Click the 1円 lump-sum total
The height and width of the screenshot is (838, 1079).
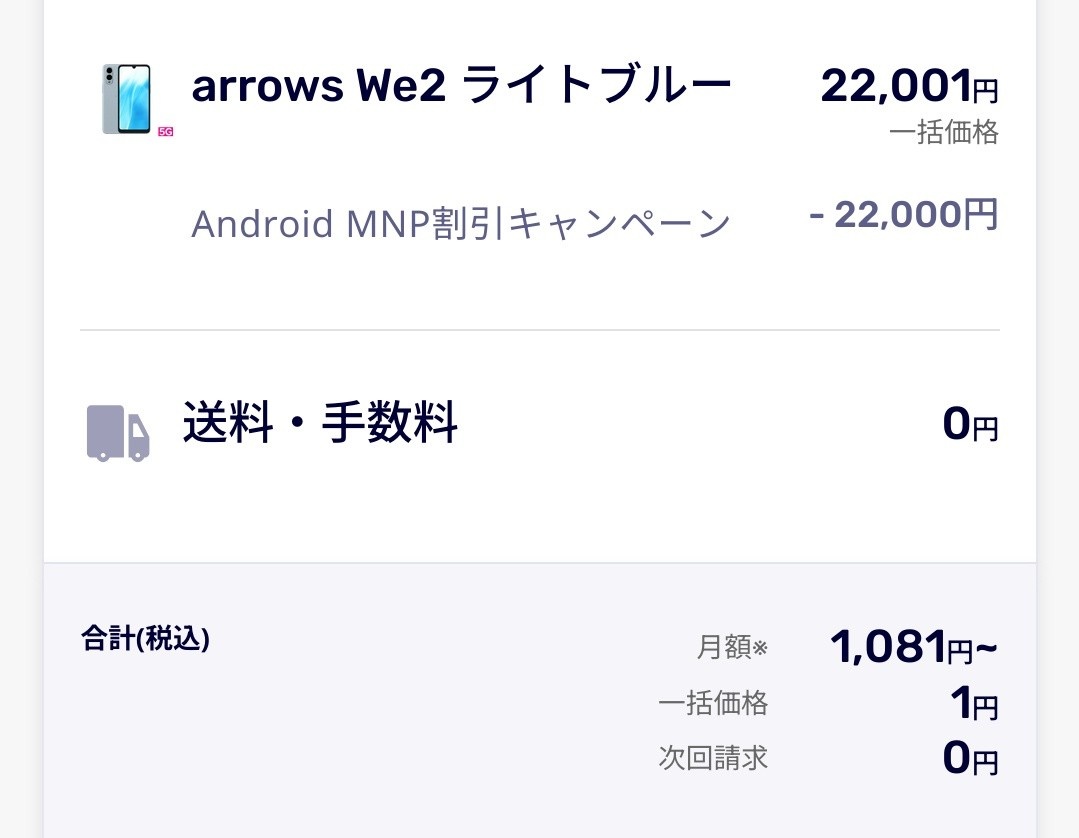point(973,705)
